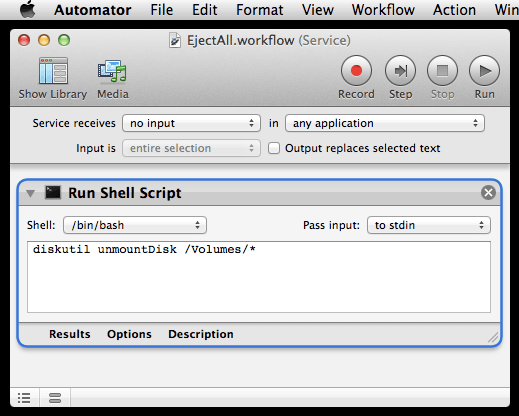Start recording with the Record button
Screen dimensions: 519x416
356,71
